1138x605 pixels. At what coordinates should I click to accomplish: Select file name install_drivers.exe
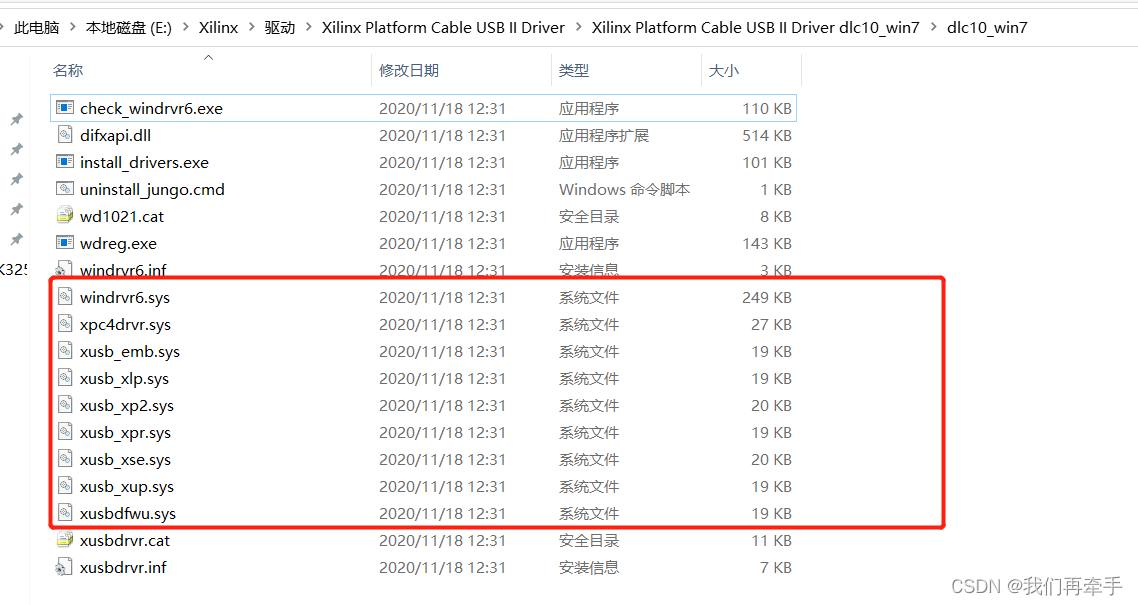click(x=144, y=162)
